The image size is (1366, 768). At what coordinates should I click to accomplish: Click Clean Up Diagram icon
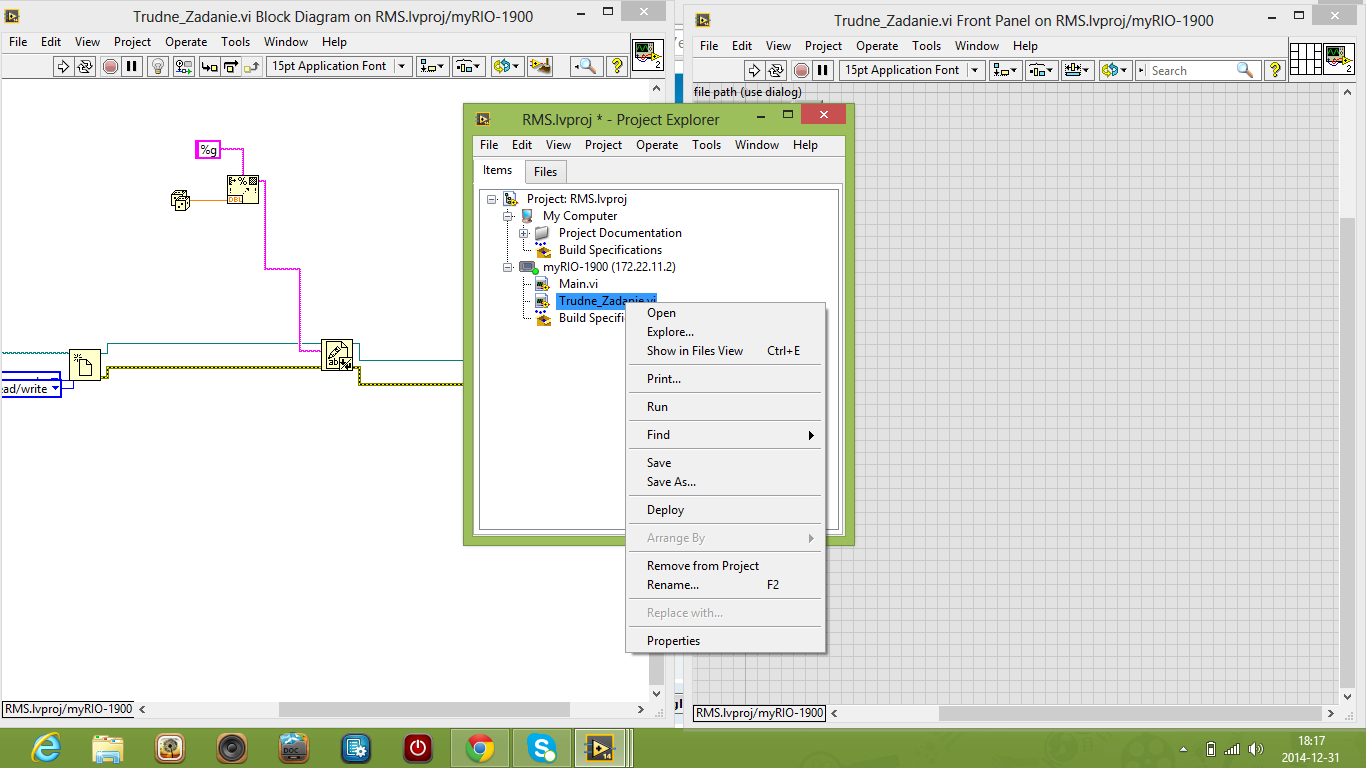[540, 66]
